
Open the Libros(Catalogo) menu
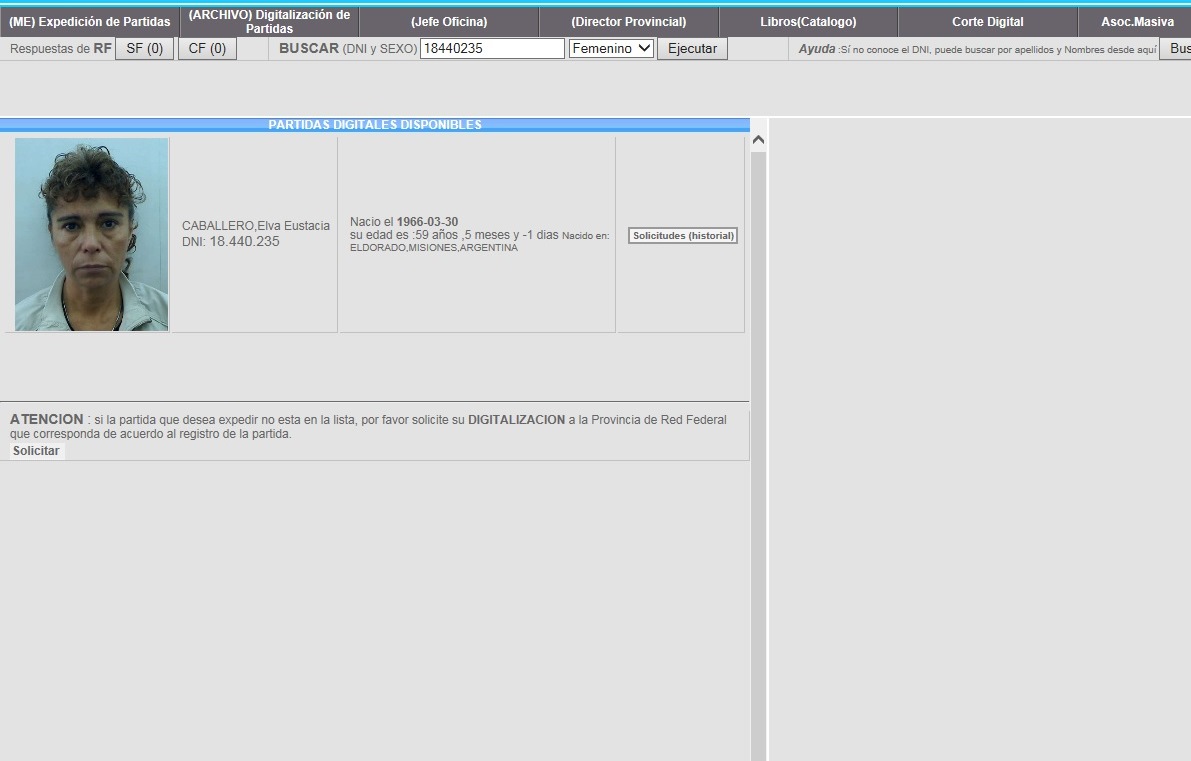[808, 22]
